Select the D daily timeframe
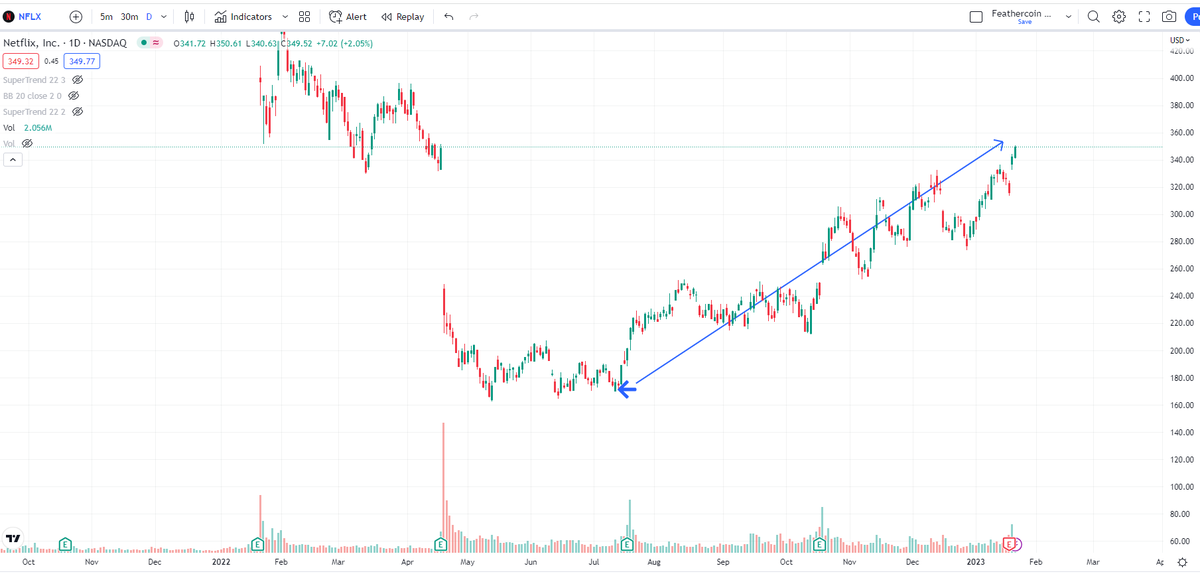1200x574 pixels. pyautogui.click(x=149, y=16)
